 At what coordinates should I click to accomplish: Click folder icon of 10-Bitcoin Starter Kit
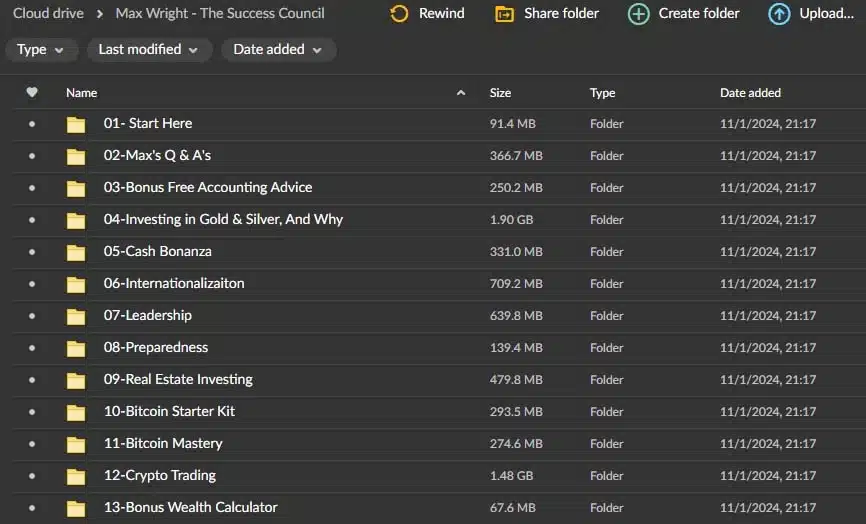[x=76, y=412]
